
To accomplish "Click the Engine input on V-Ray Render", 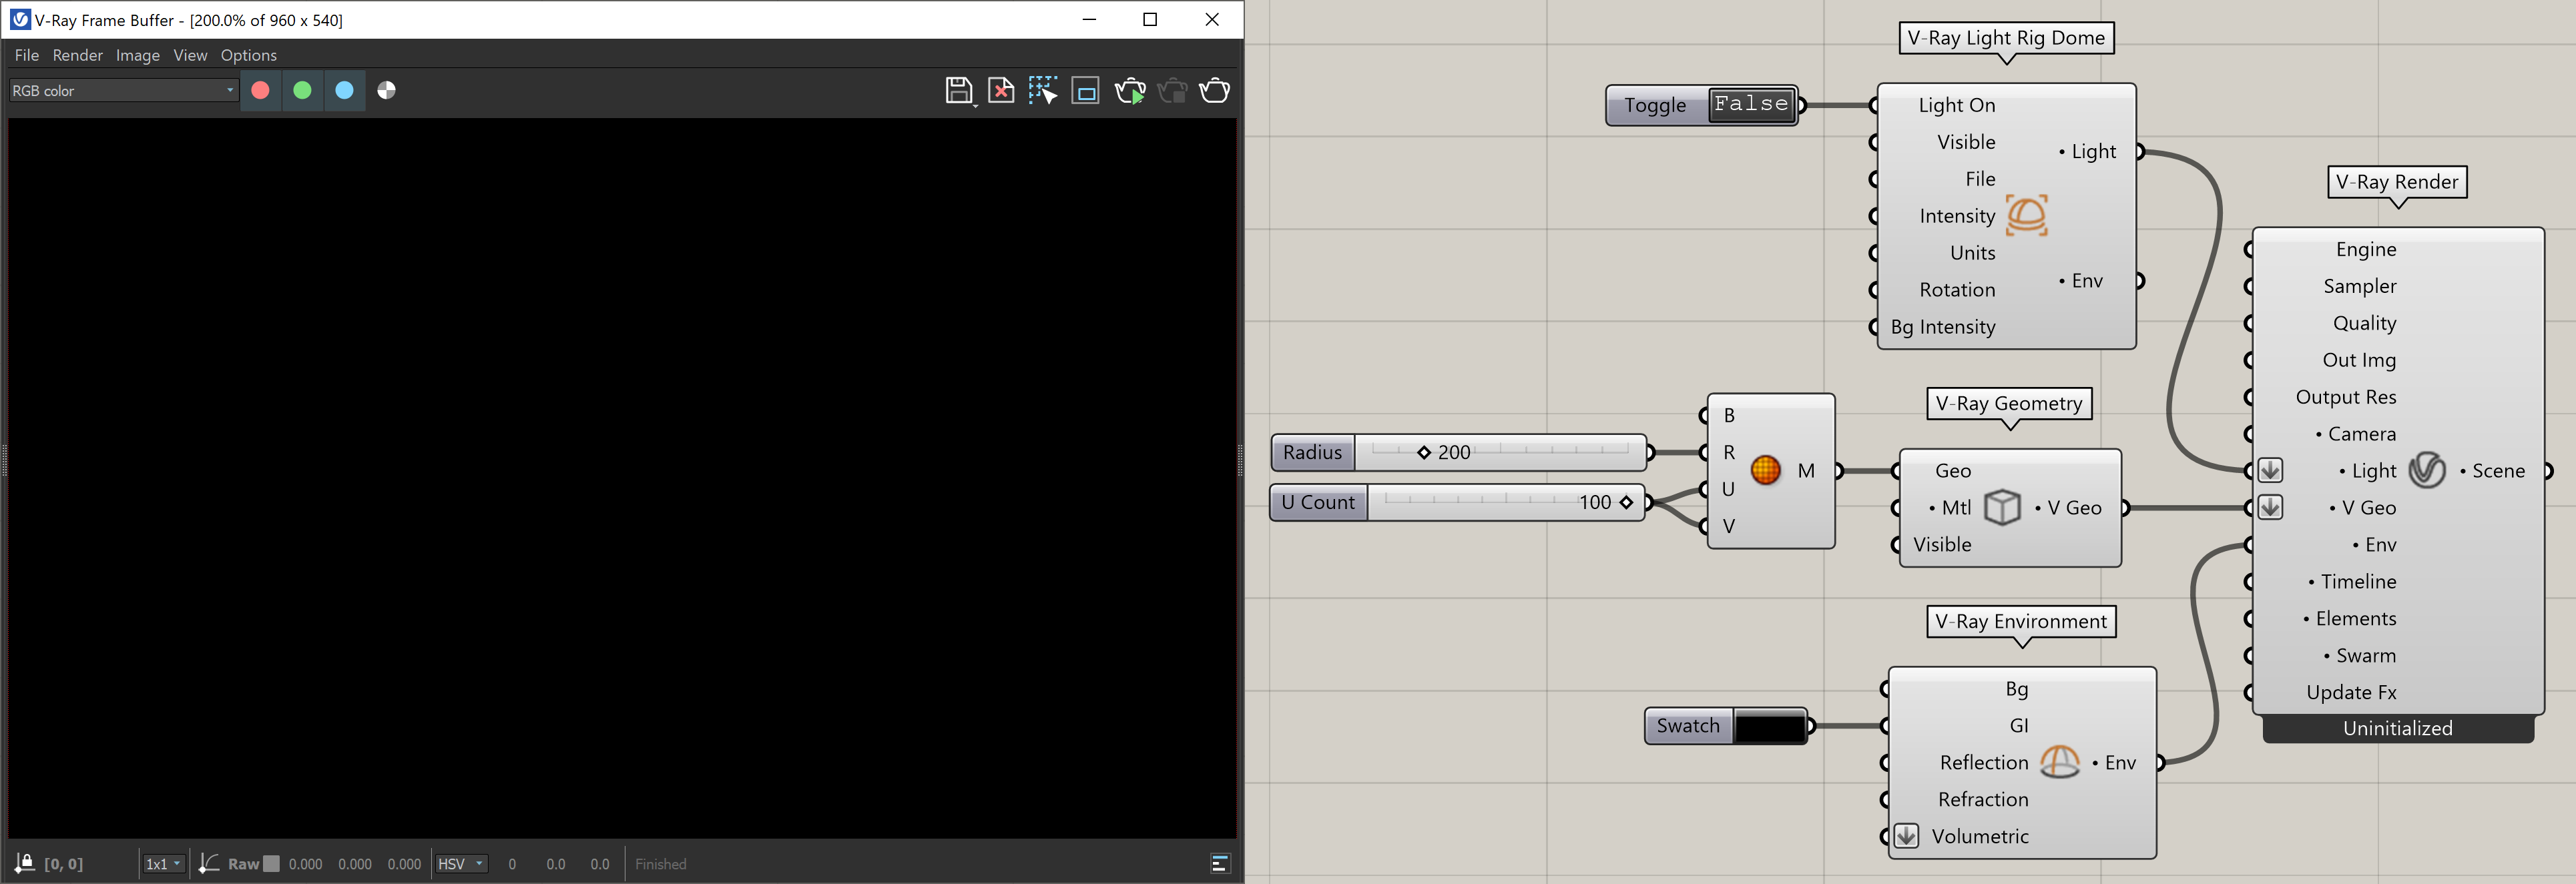I will click(x=2366, y=249).
